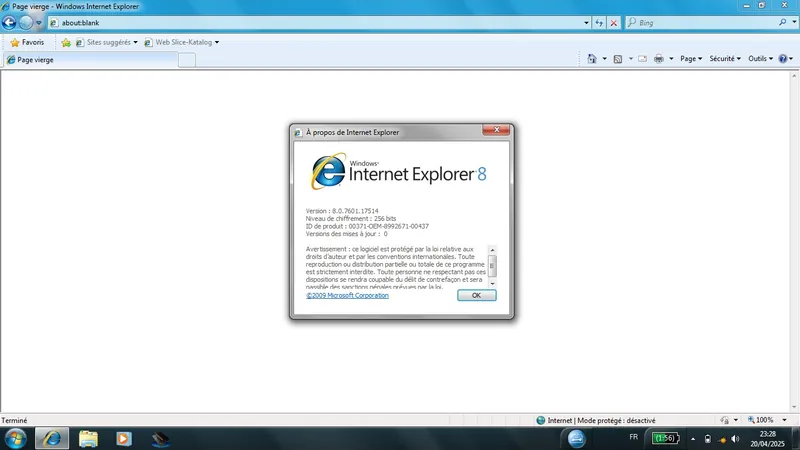This screenshot has width=800, height=450.
Task: Go back with the Back arrow button
Action: tap(9, 22)
